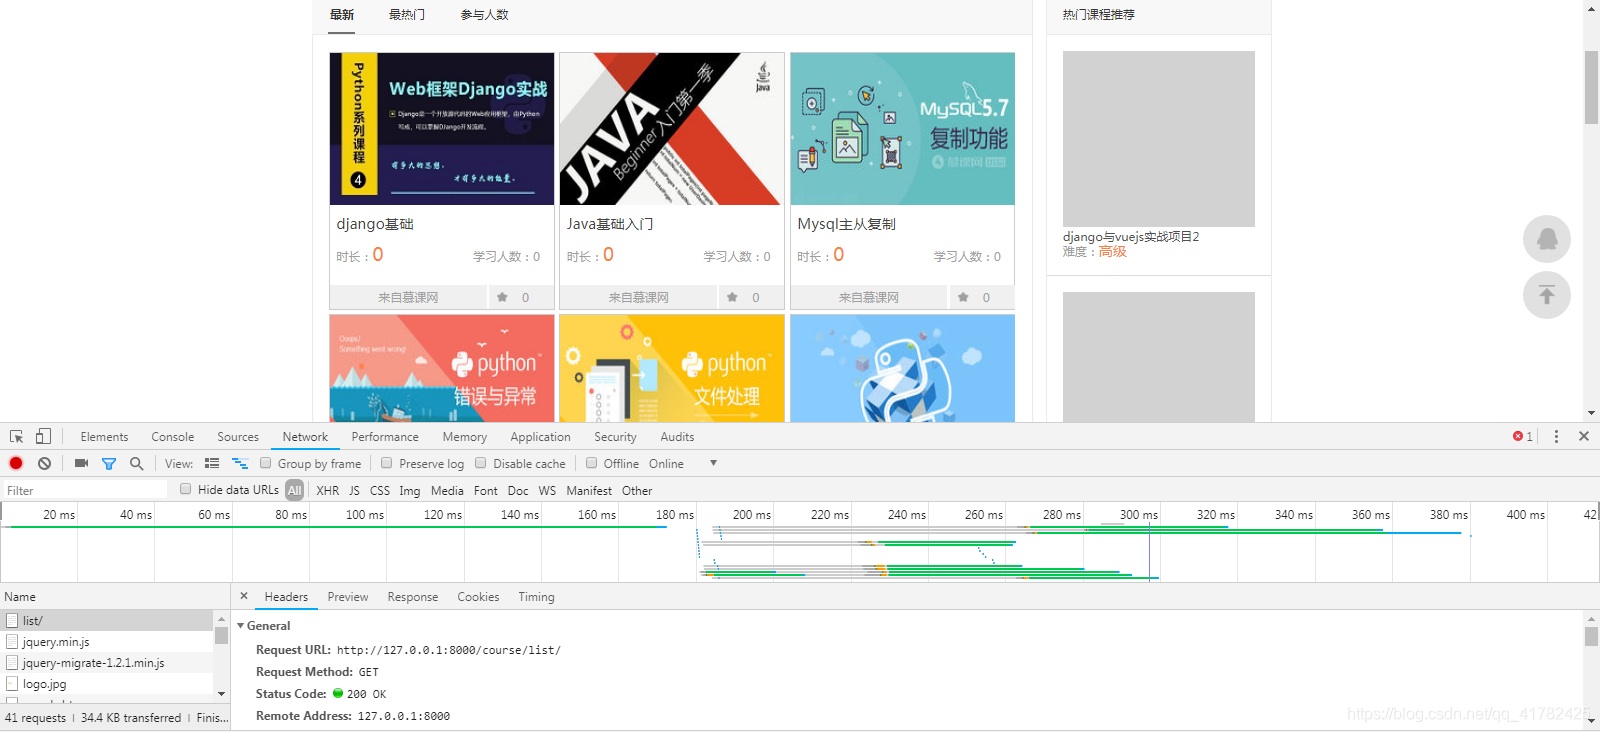Screen dimensions: 1600x732
Task: Open the Elements panel tab
Action: pos(104,437)
